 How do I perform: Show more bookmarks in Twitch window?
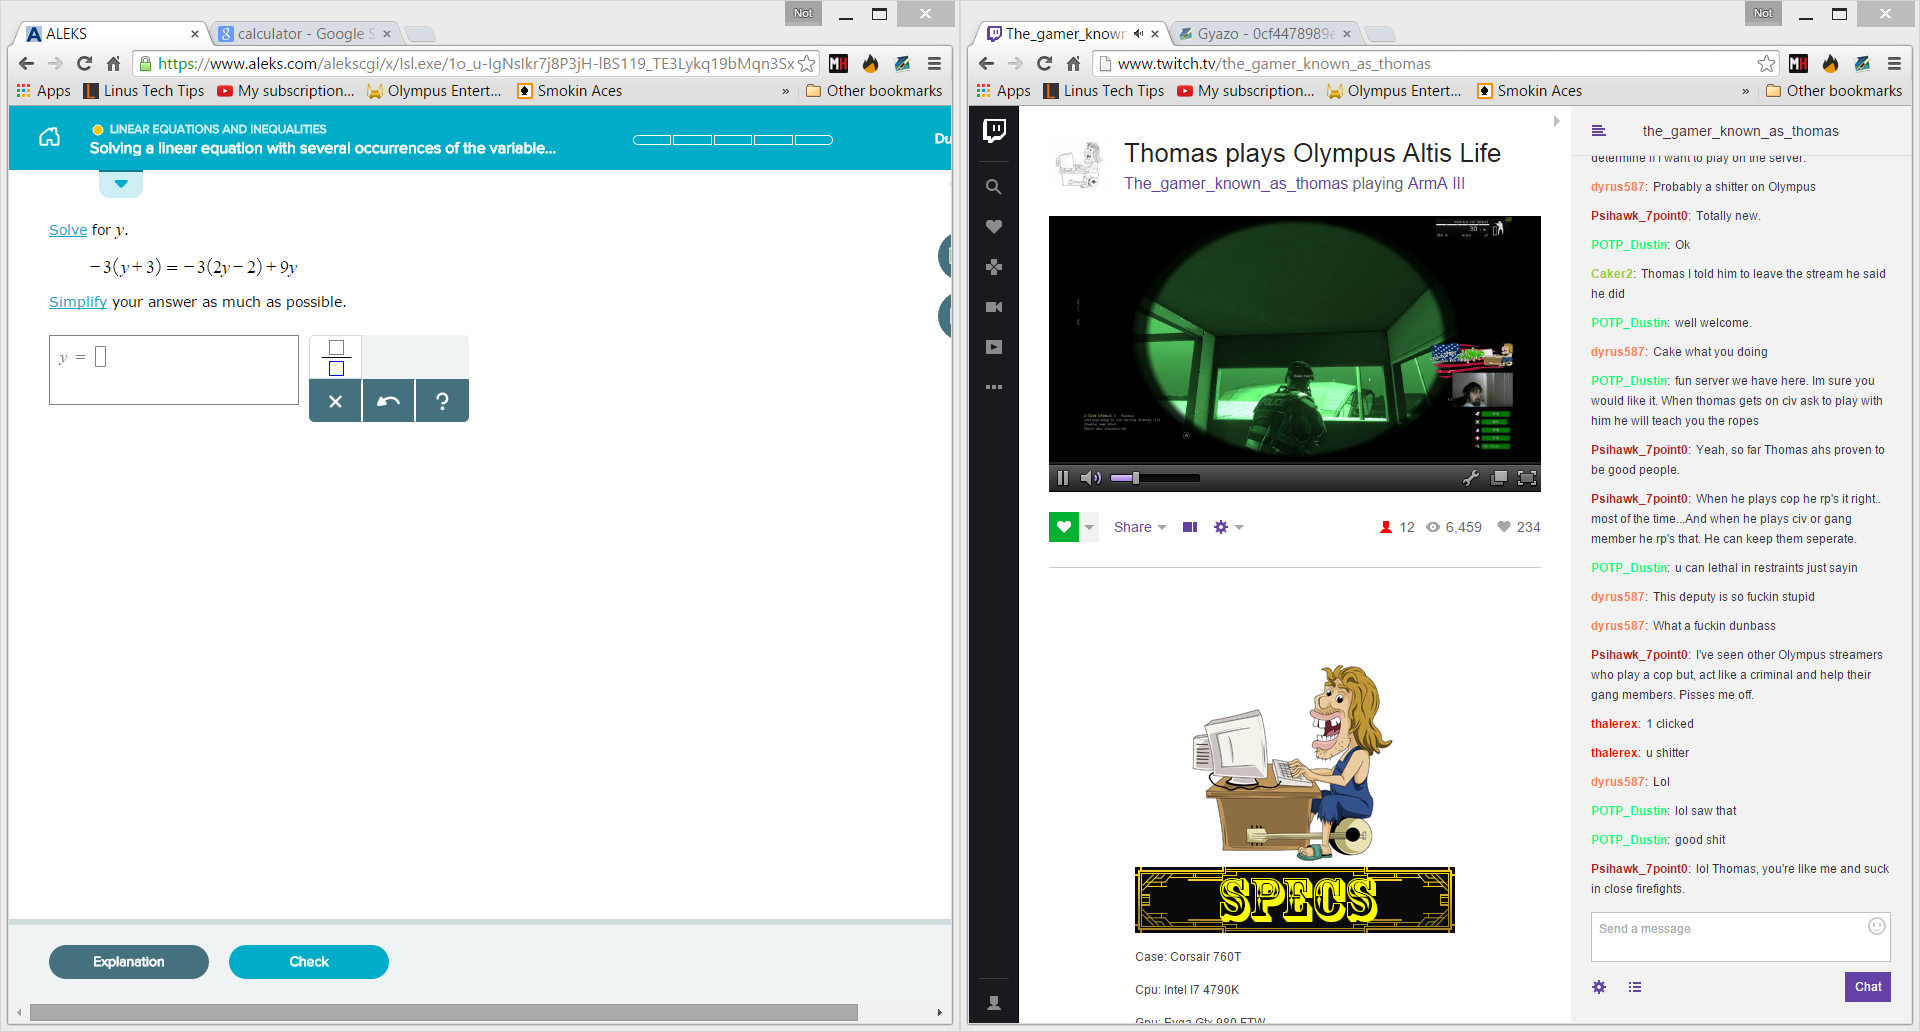[1746, 91]
